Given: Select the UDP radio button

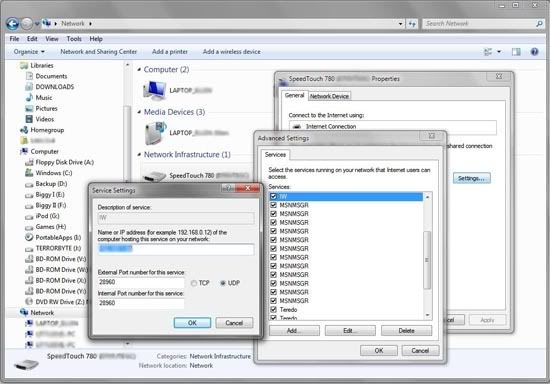Looking at the screenshot, I should 223,283.
